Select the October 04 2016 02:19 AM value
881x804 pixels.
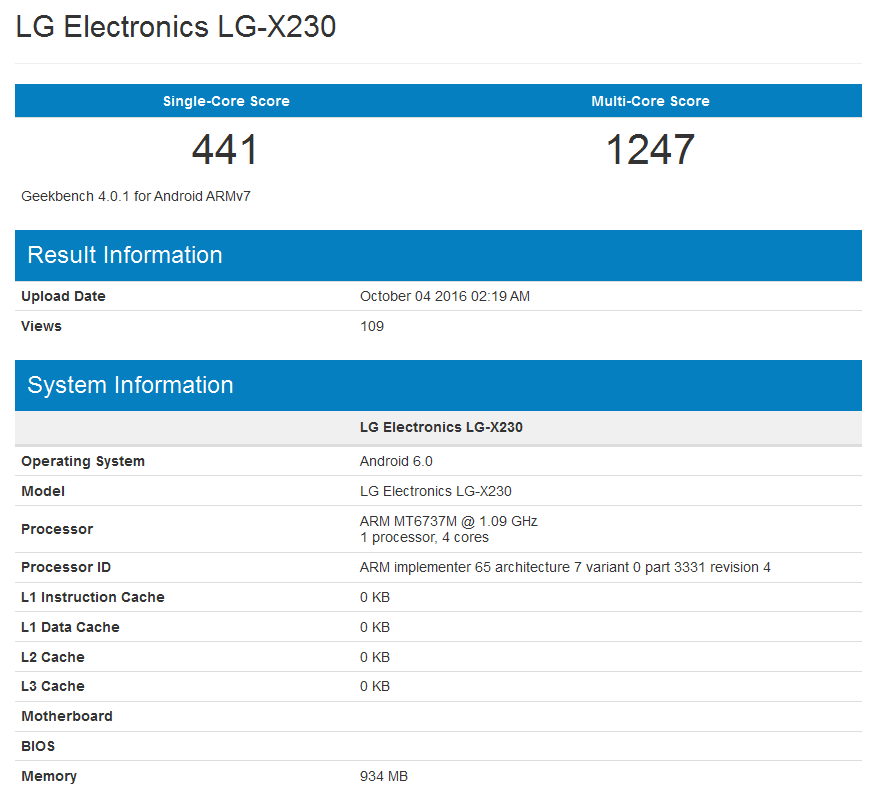point(444,296)
